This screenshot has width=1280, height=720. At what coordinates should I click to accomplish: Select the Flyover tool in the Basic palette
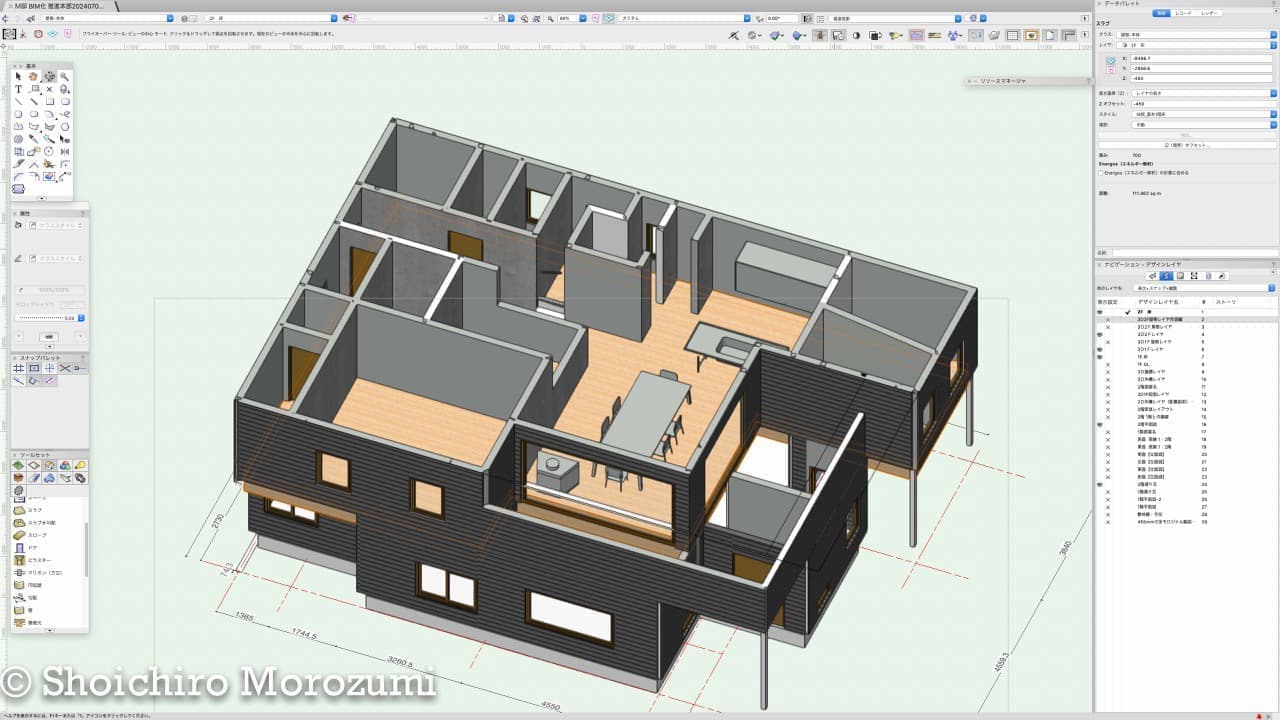(x=49, y=76)
